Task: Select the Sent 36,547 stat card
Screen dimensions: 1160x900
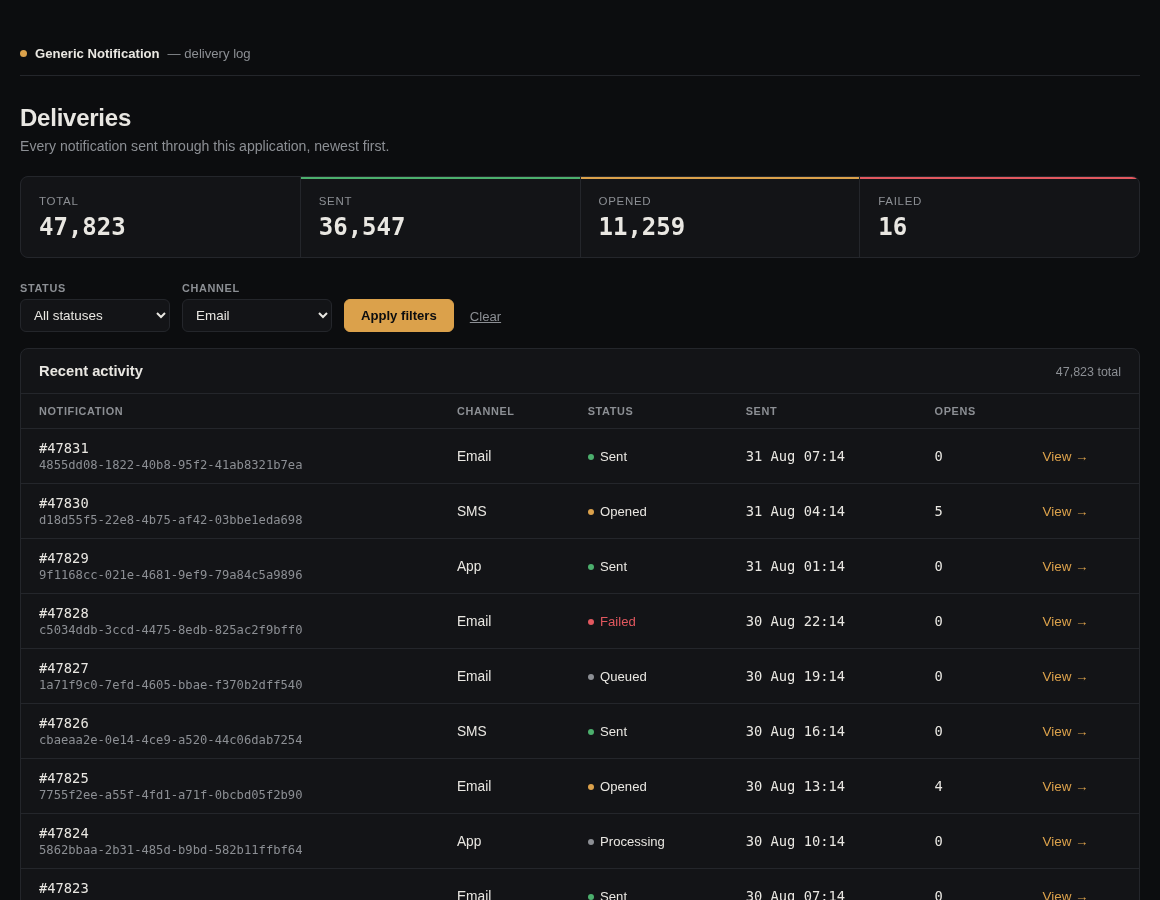Action: pos(440,217)
